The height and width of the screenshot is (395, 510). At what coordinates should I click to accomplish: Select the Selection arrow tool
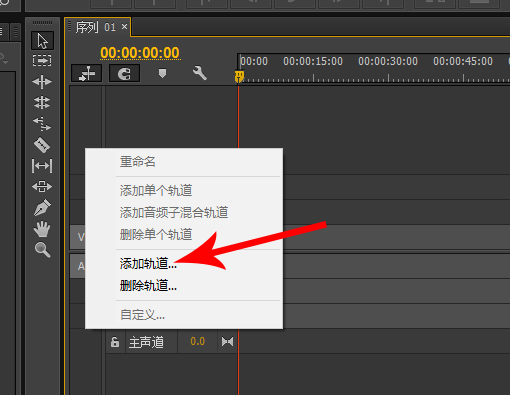42,41
